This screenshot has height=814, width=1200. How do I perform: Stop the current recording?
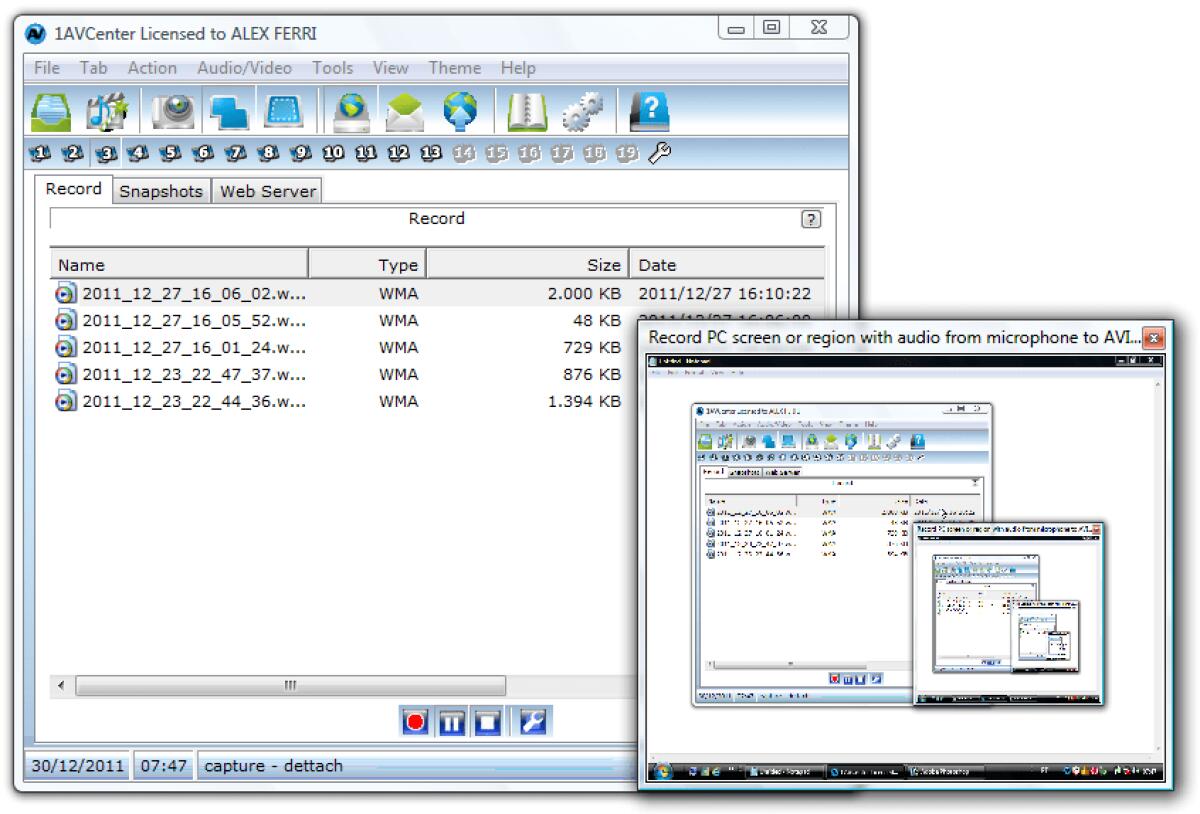tap(487, 721)
